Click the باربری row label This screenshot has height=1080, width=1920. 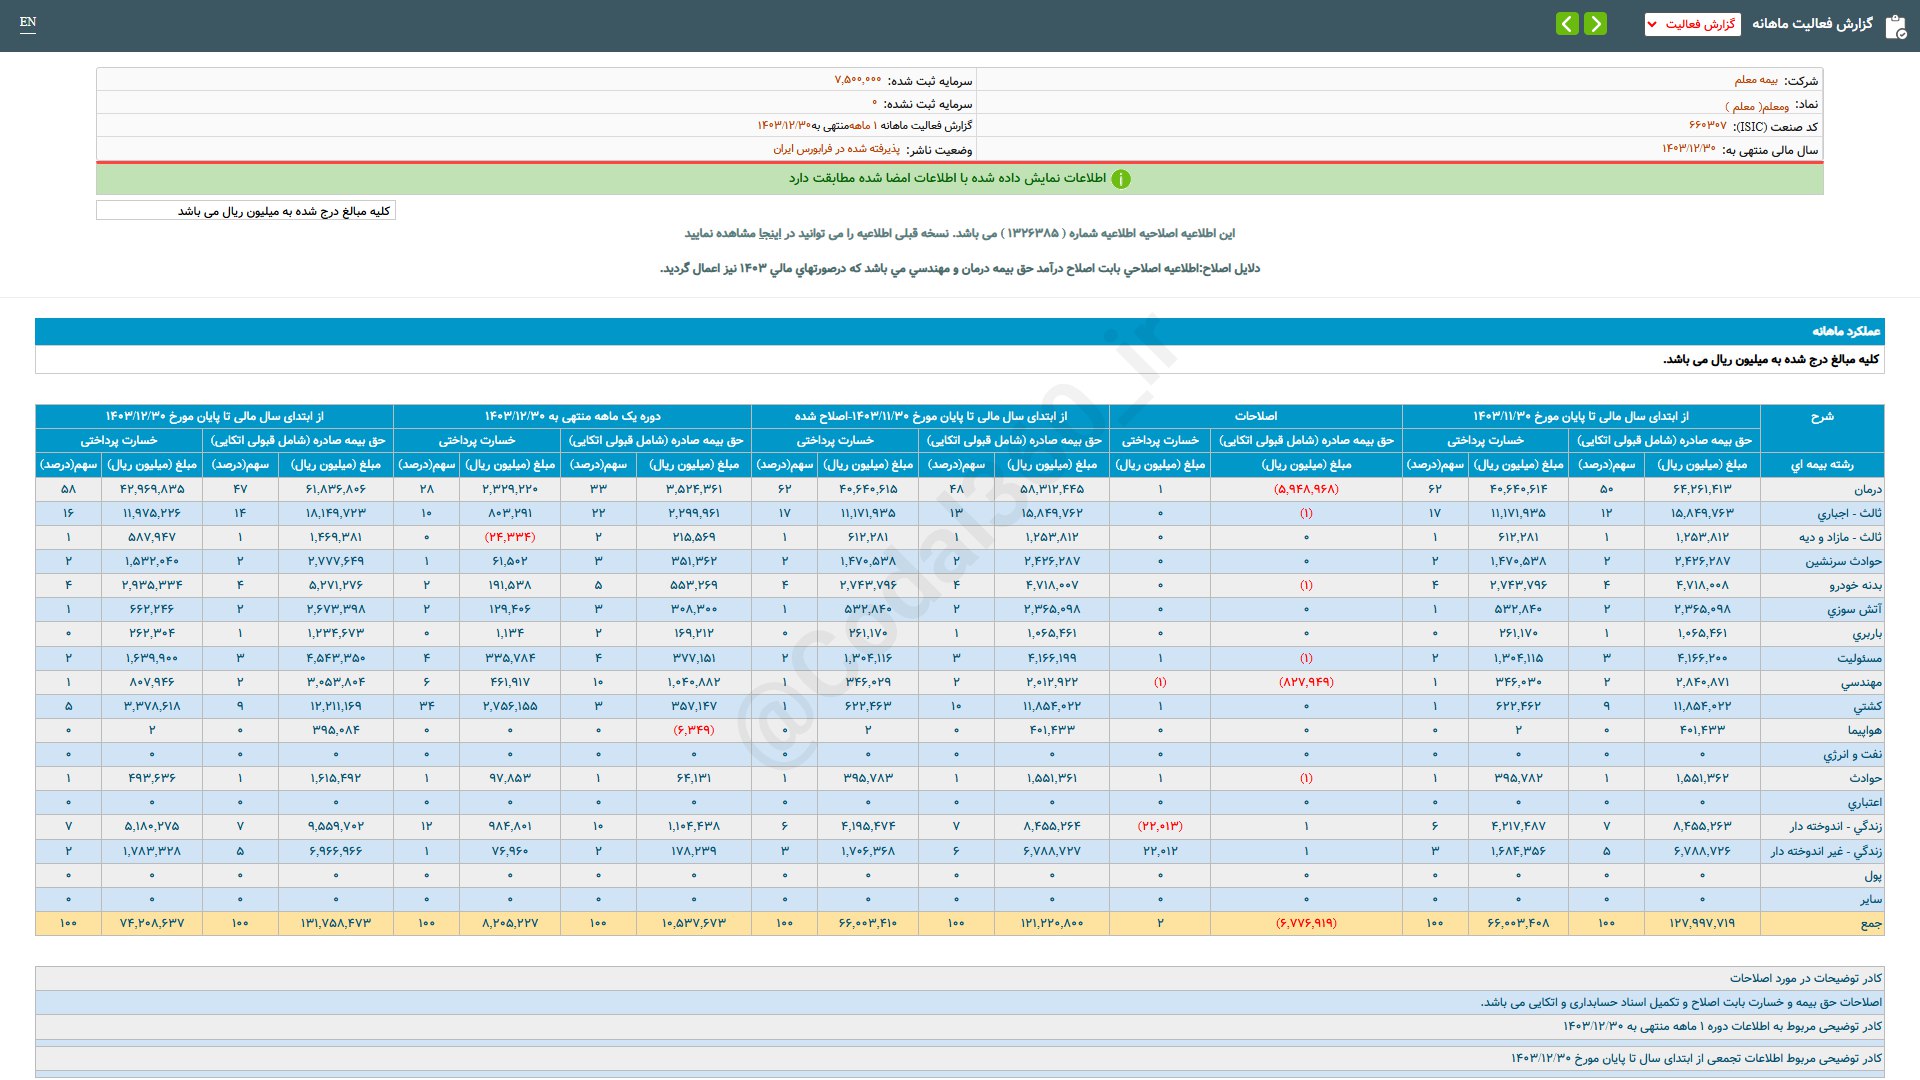click(1866, 634)
